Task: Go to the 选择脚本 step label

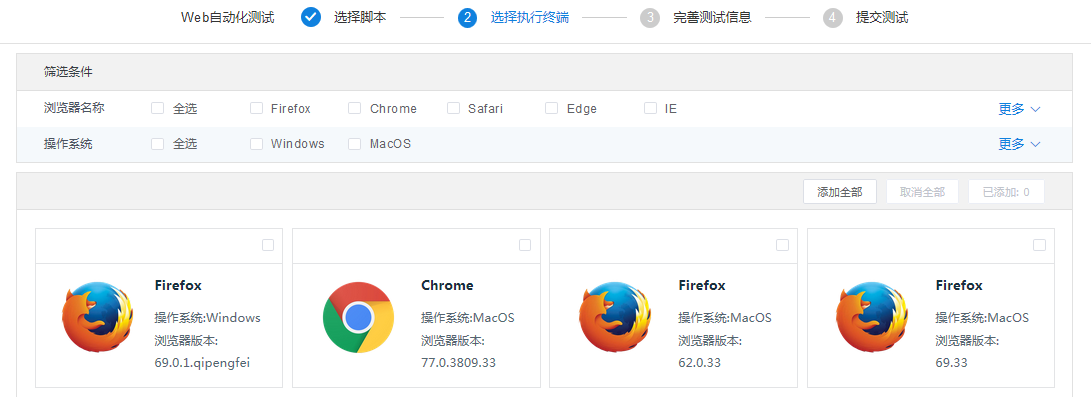Action: tap(360, 17)
